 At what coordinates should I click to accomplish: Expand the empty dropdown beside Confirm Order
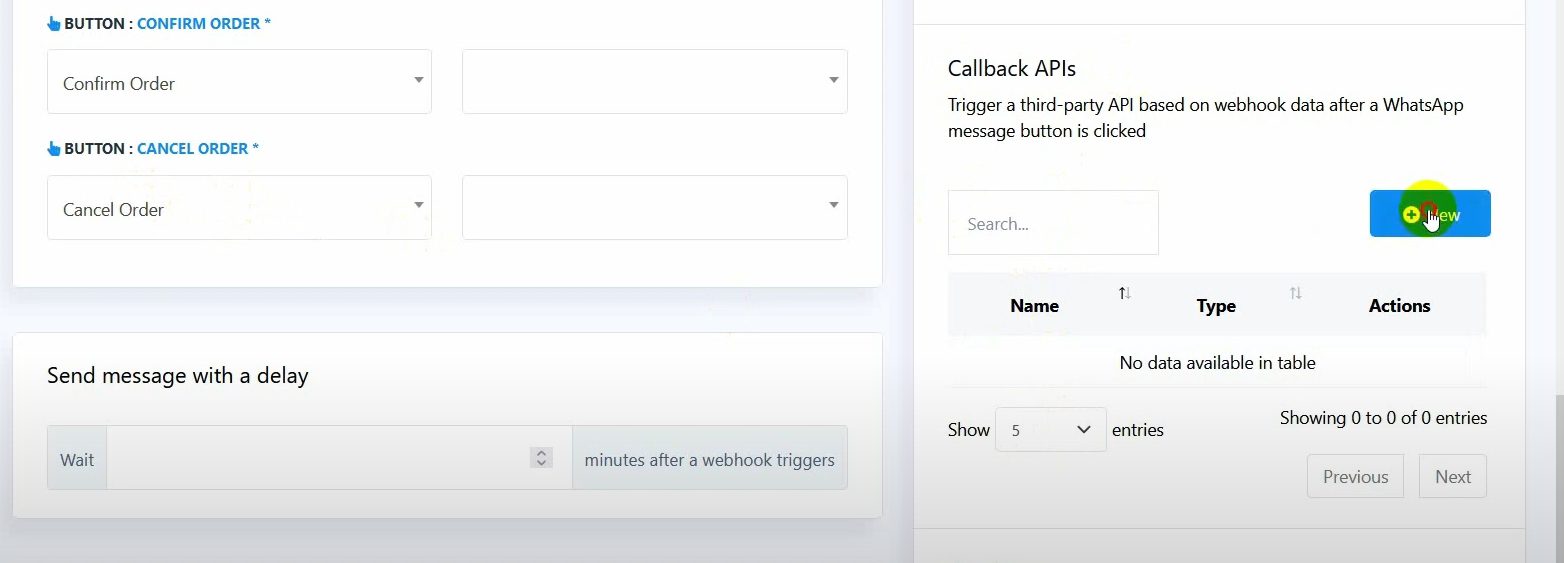pyautogui.click(x=654, y=82)
